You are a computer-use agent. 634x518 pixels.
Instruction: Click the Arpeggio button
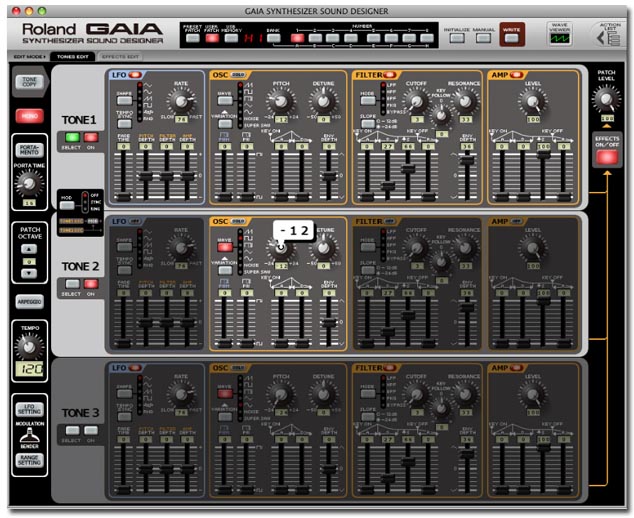(30, 302)
